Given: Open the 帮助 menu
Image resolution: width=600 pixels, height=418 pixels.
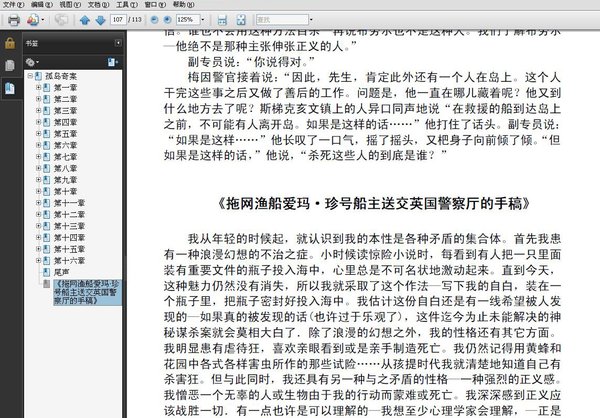Looking at the screenshot, I should 183,4.
